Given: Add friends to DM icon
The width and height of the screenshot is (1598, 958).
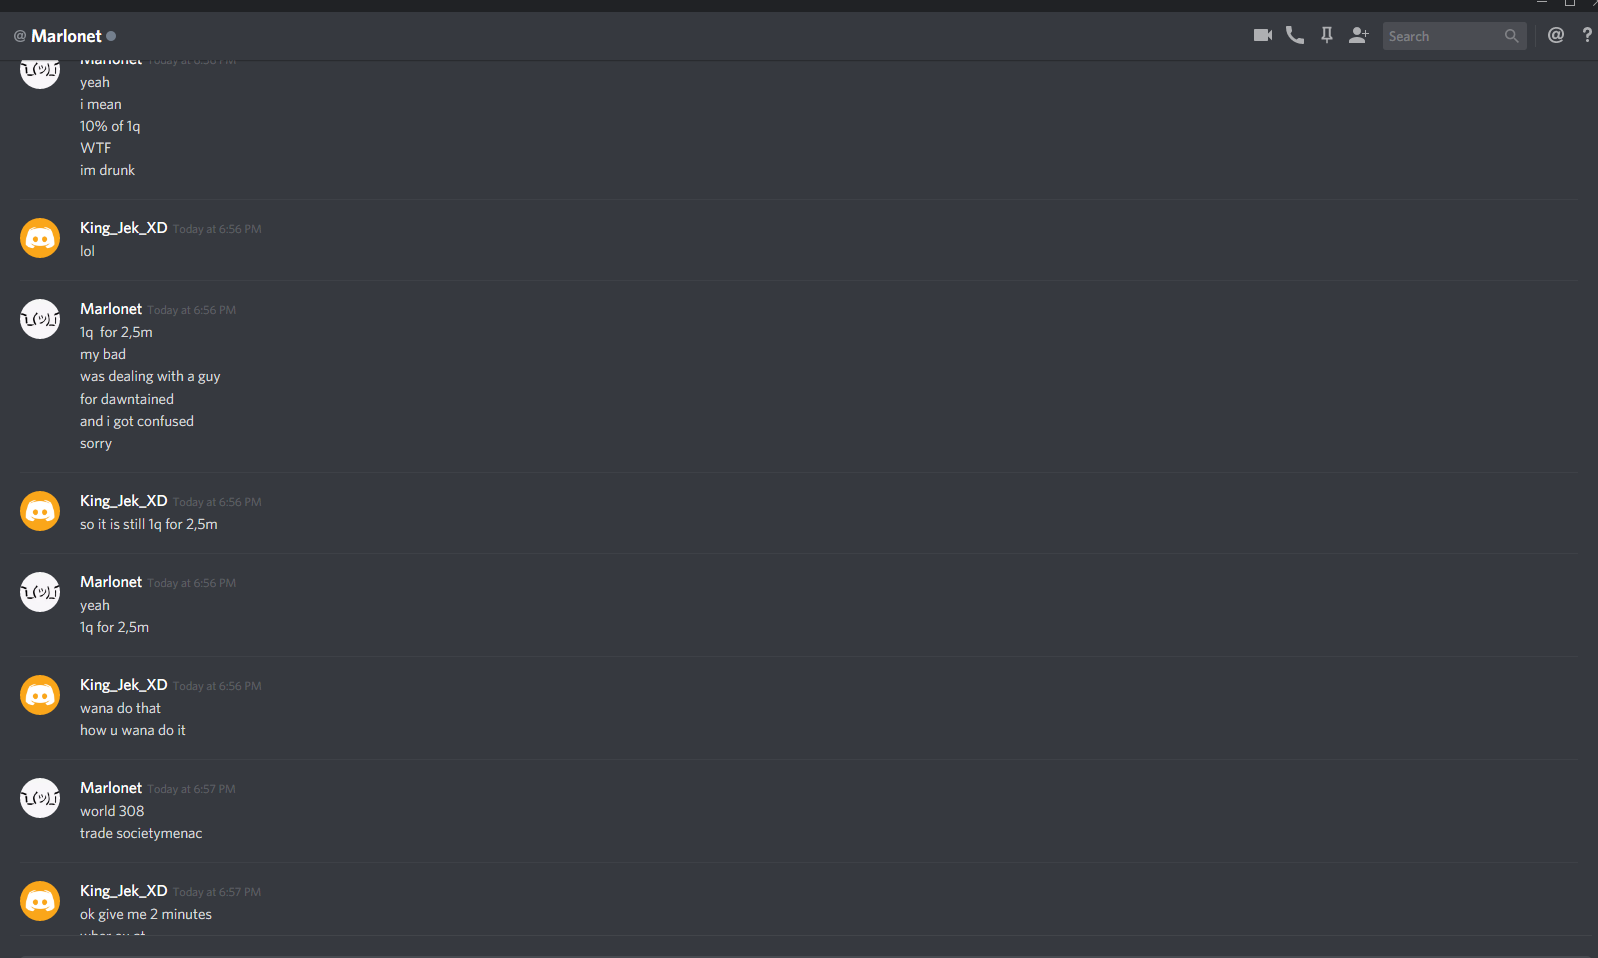Looking at the screenshot, I should point(1359,35).
